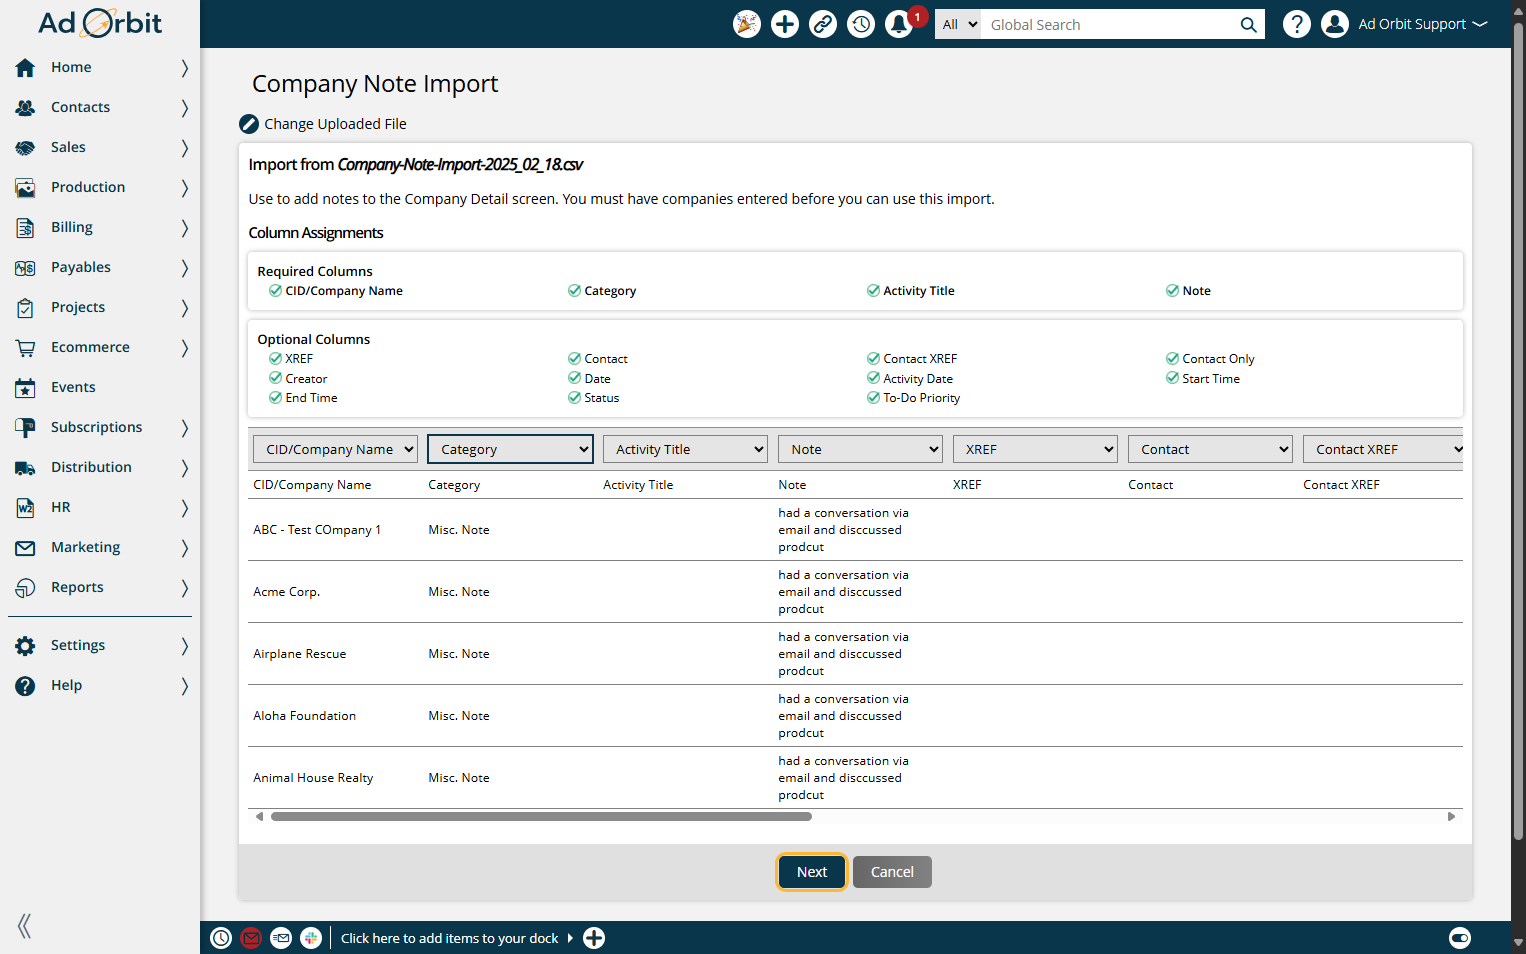The image size is (1526, 954).
Task: Open the Slack icon in the dock
Action: 311,938
